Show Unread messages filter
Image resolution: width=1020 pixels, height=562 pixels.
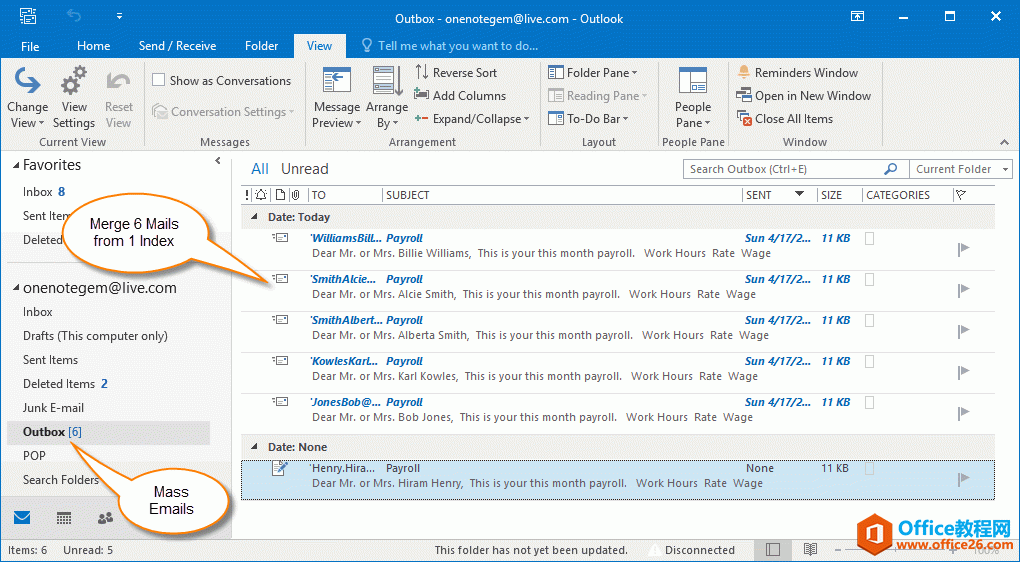[304, 168]
